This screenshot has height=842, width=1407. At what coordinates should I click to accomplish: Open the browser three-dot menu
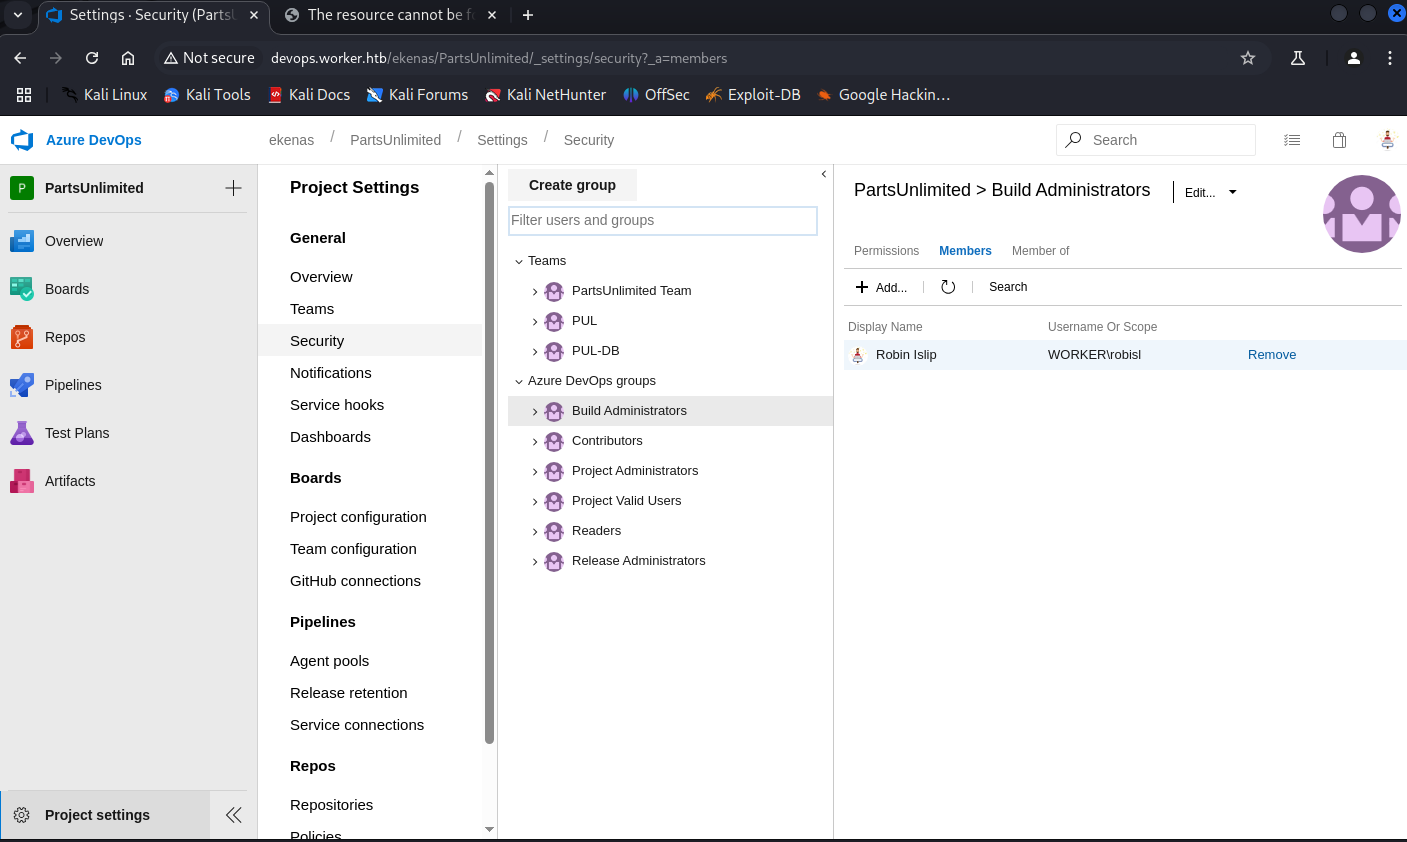point(1390,58)
